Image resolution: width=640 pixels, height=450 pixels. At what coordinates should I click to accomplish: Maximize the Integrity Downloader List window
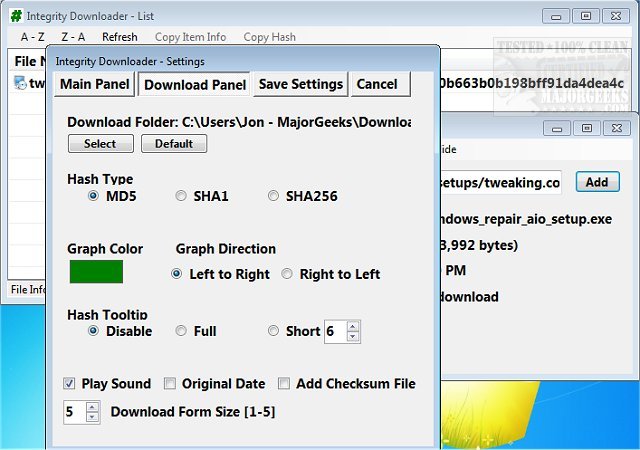pos(586,16)
